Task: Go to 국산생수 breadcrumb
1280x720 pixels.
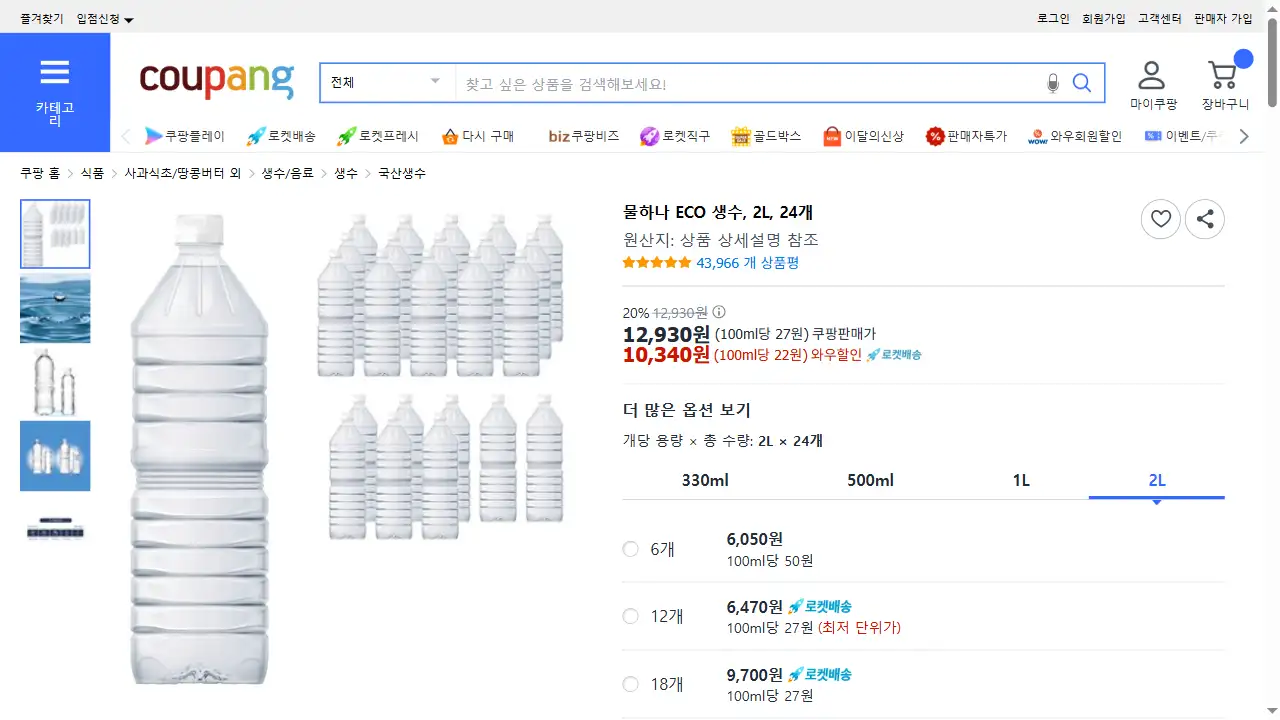Action: (402, 173)
